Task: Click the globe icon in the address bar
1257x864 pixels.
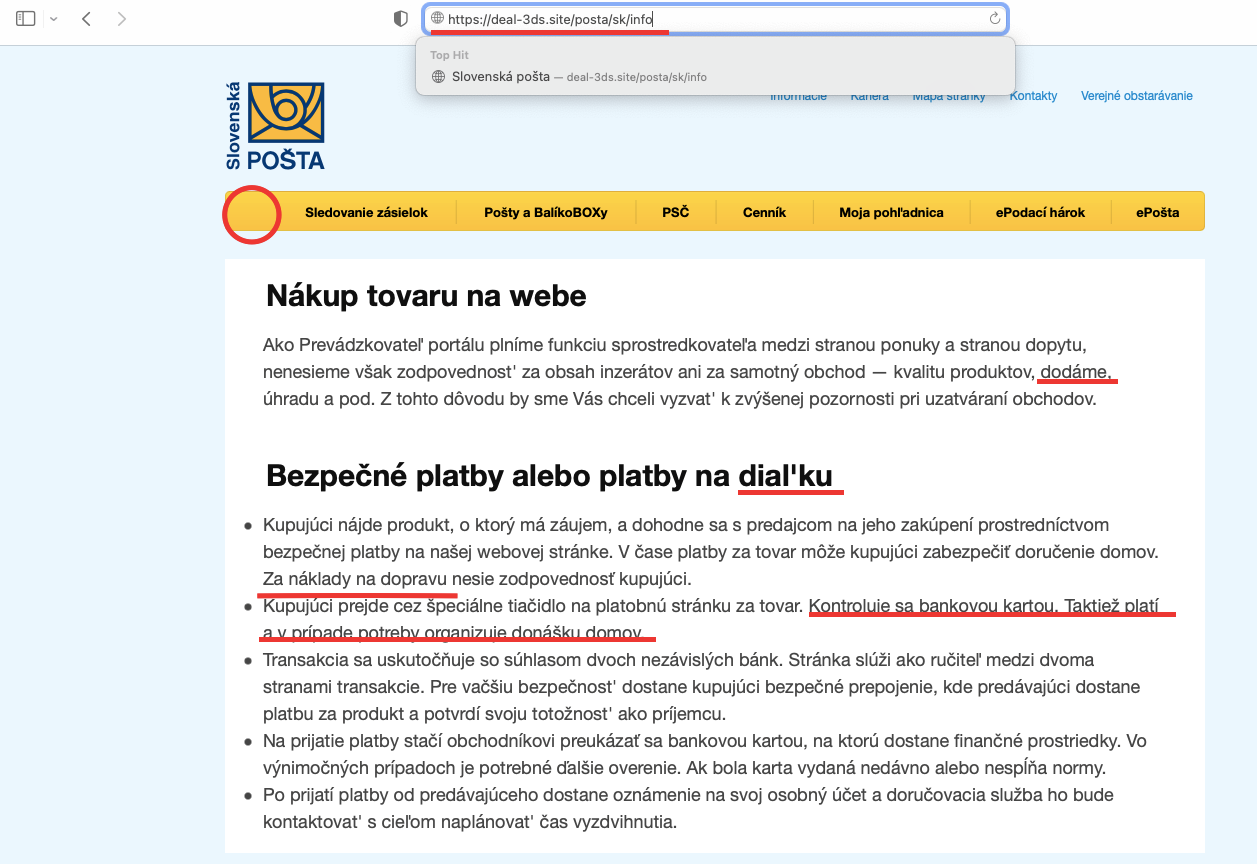Action: 437,18
